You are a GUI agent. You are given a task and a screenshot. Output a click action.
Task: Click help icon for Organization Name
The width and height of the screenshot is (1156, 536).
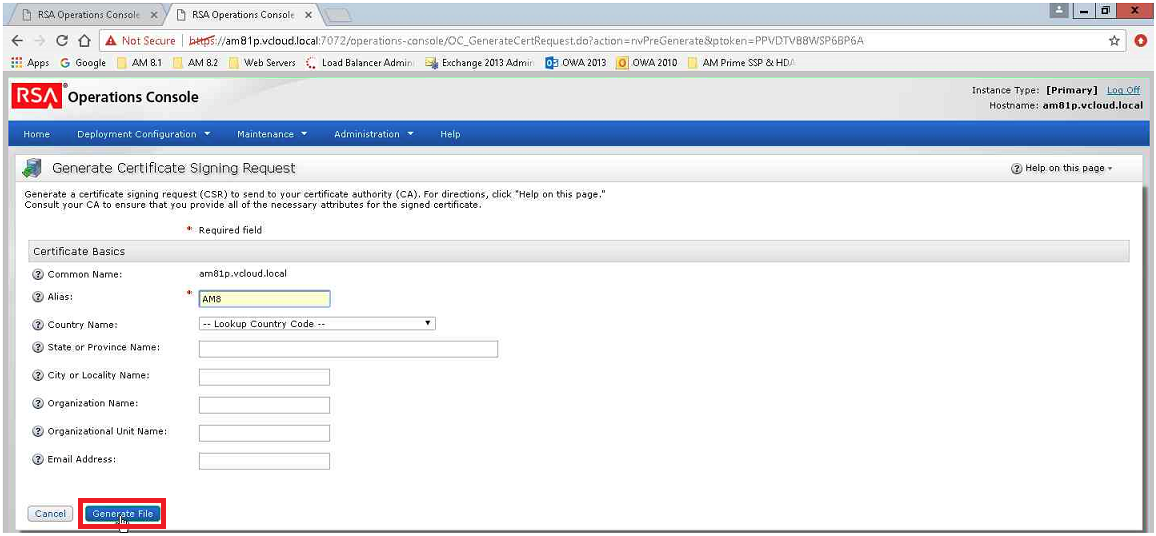click(39, 404)
